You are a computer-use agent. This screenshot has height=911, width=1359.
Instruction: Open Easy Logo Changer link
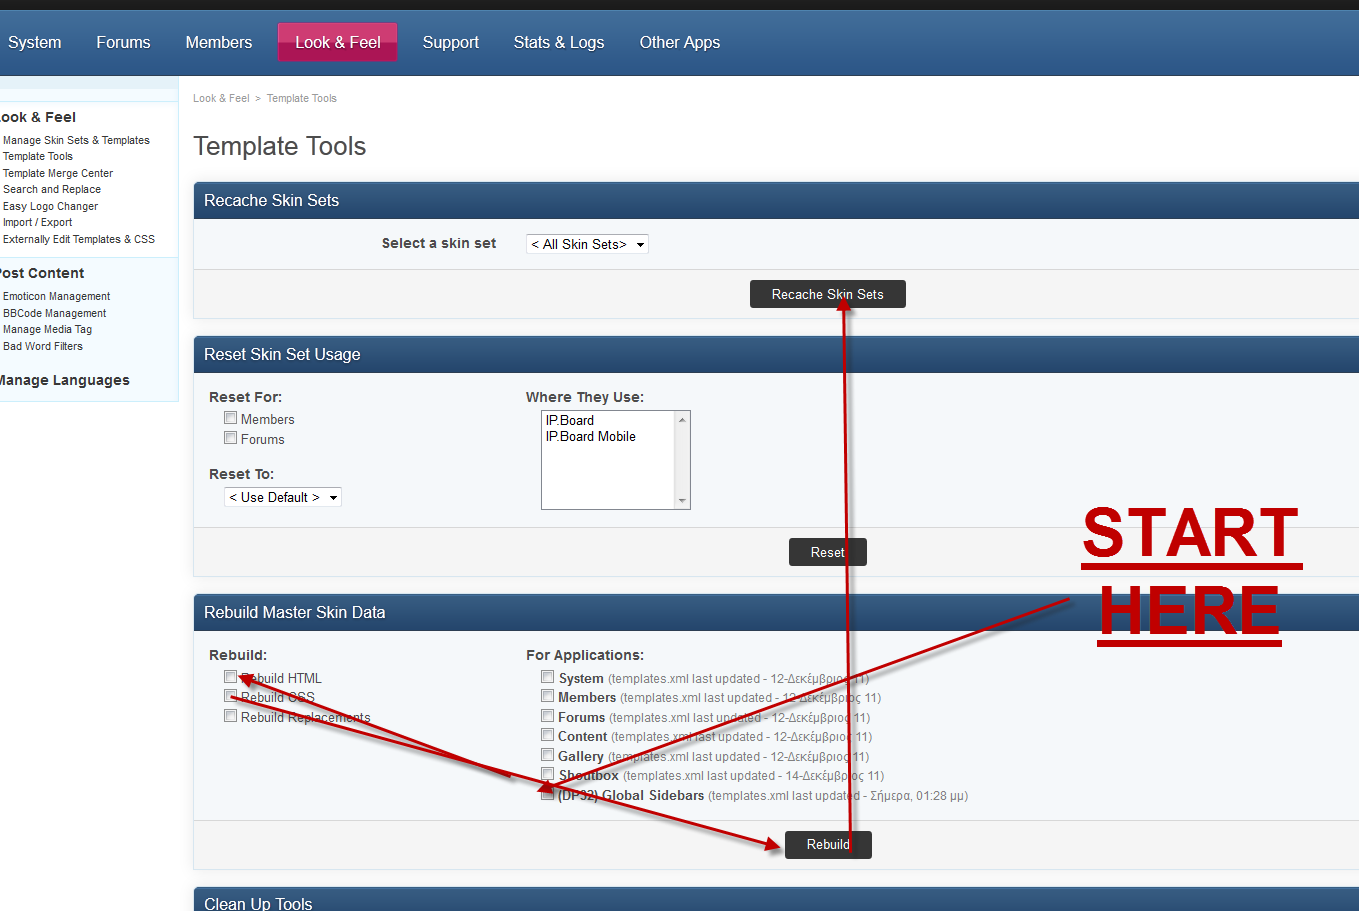pos(50,206)
